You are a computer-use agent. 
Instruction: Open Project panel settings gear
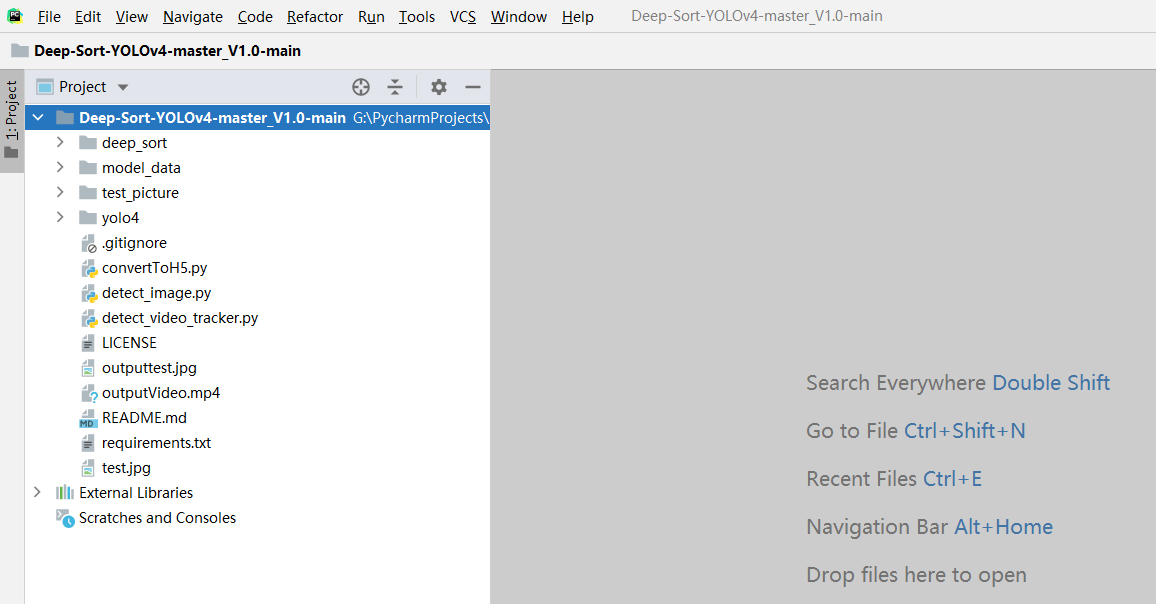pyautogui.click(x=439, y=87)
